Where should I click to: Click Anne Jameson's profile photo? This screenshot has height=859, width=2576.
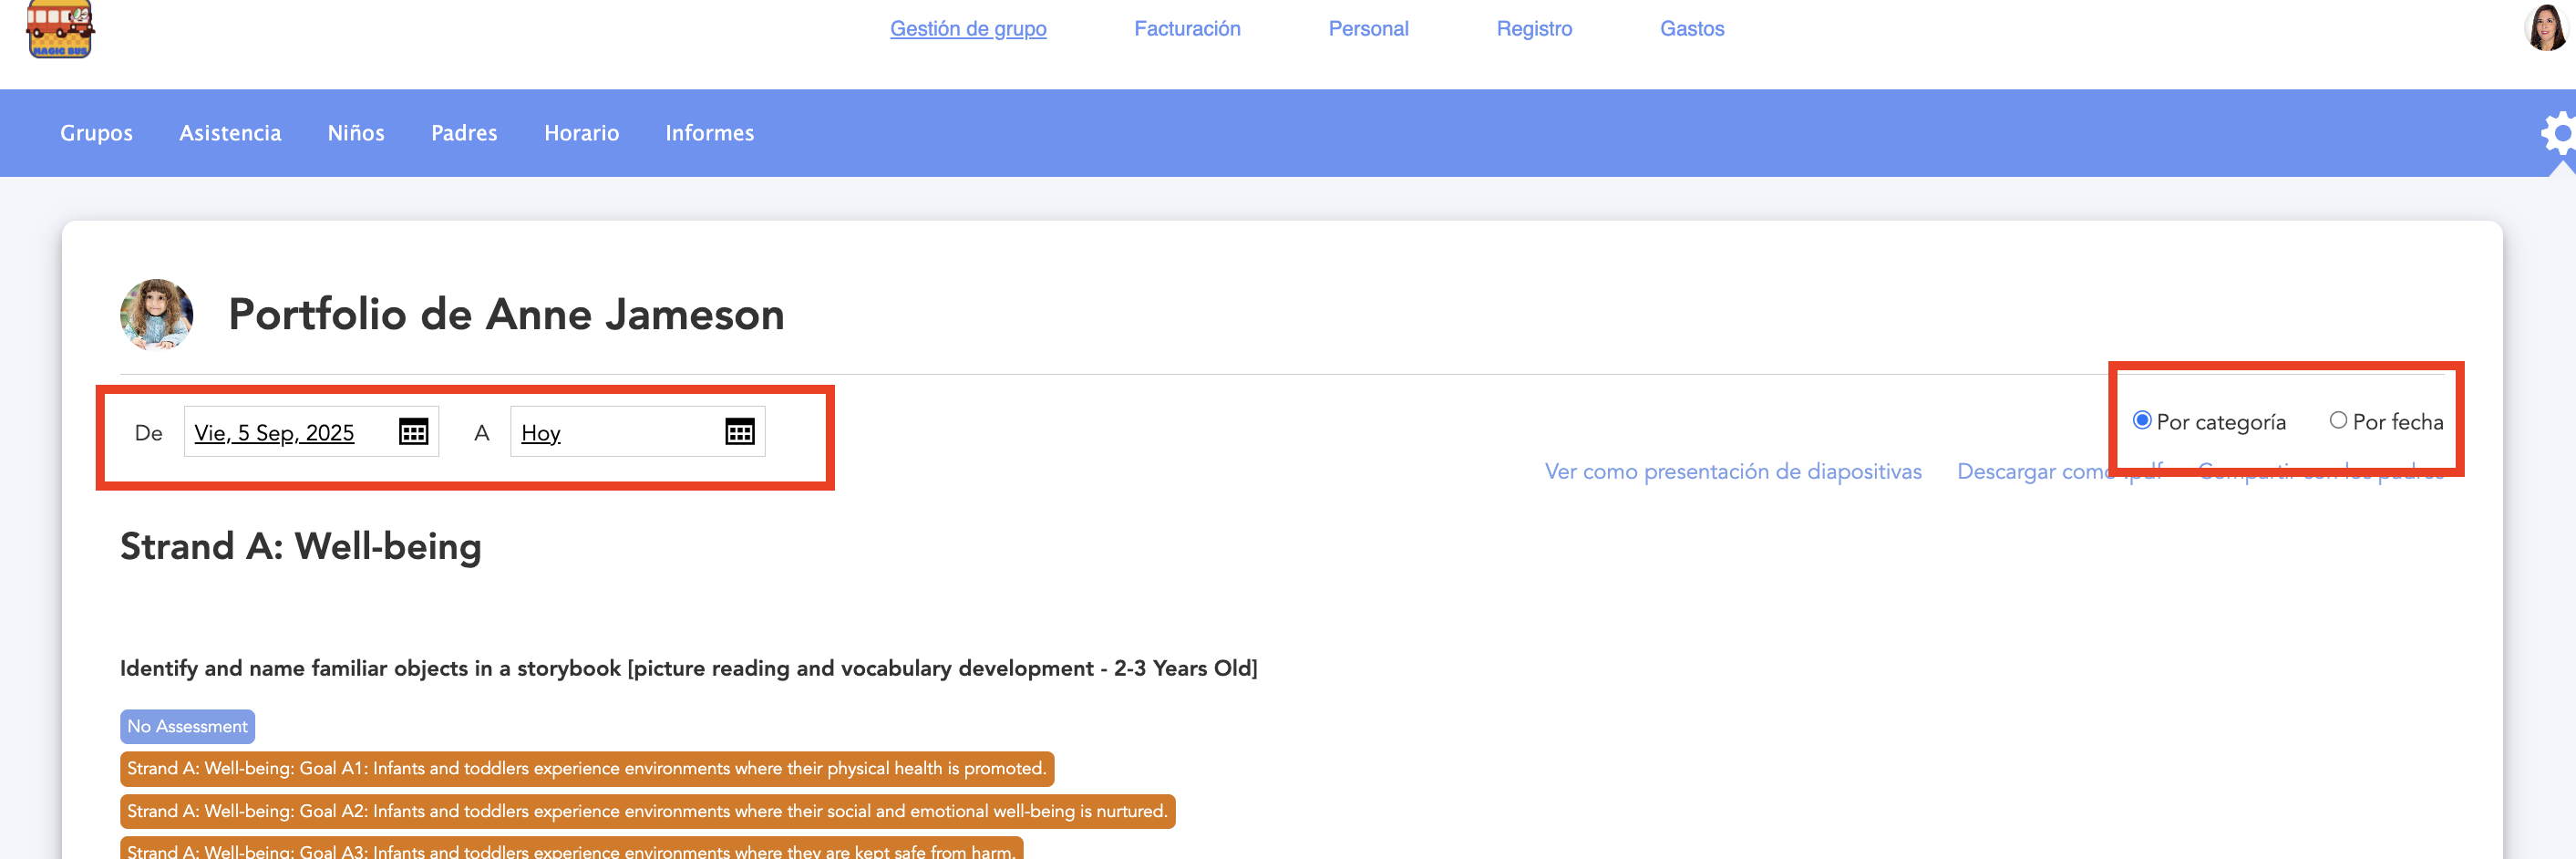coord(157,314)
